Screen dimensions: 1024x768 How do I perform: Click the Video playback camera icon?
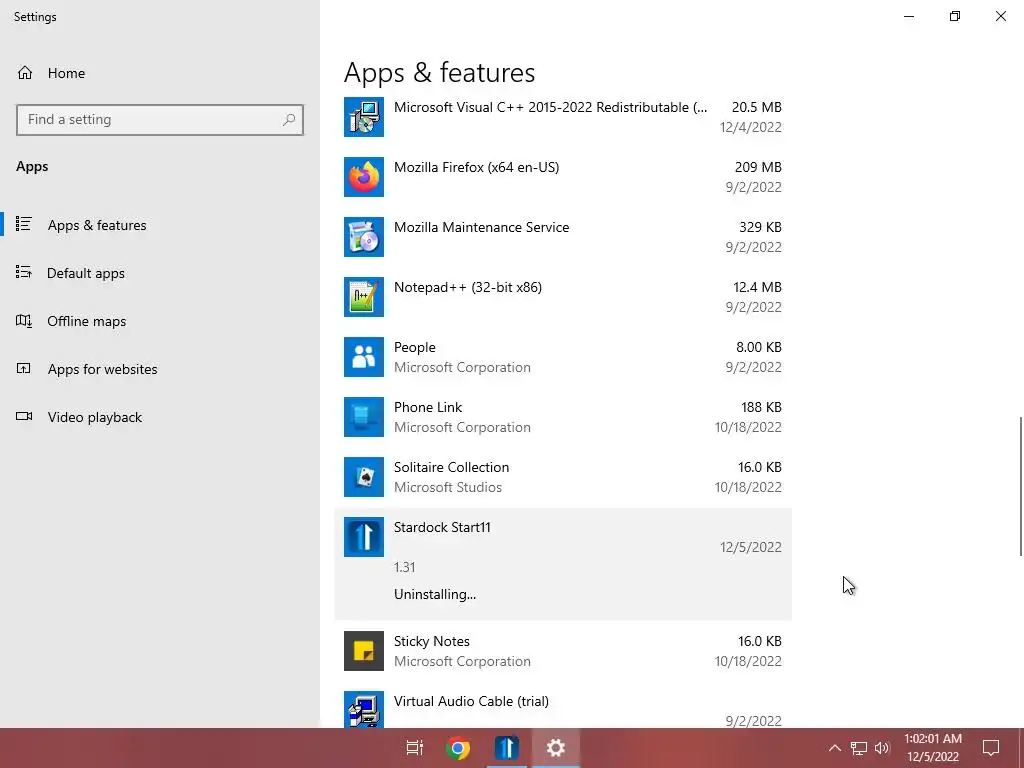pyautogui.click(x=24, y=416)
